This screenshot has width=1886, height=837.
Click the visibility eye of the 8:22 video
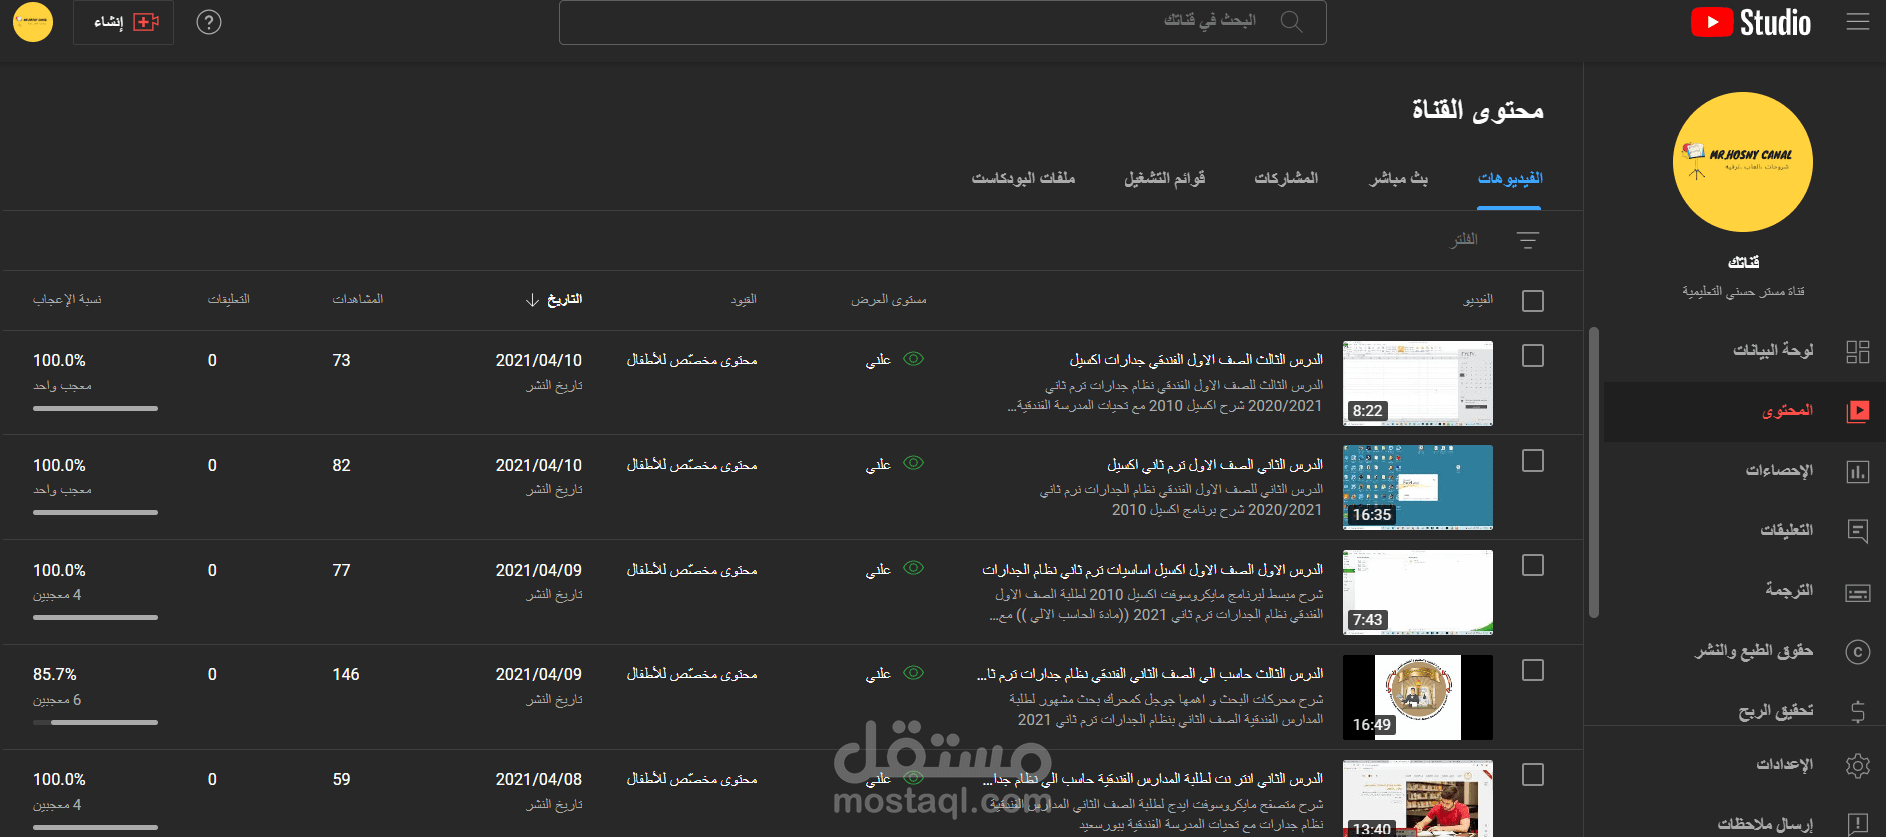(x=913, y=359)
